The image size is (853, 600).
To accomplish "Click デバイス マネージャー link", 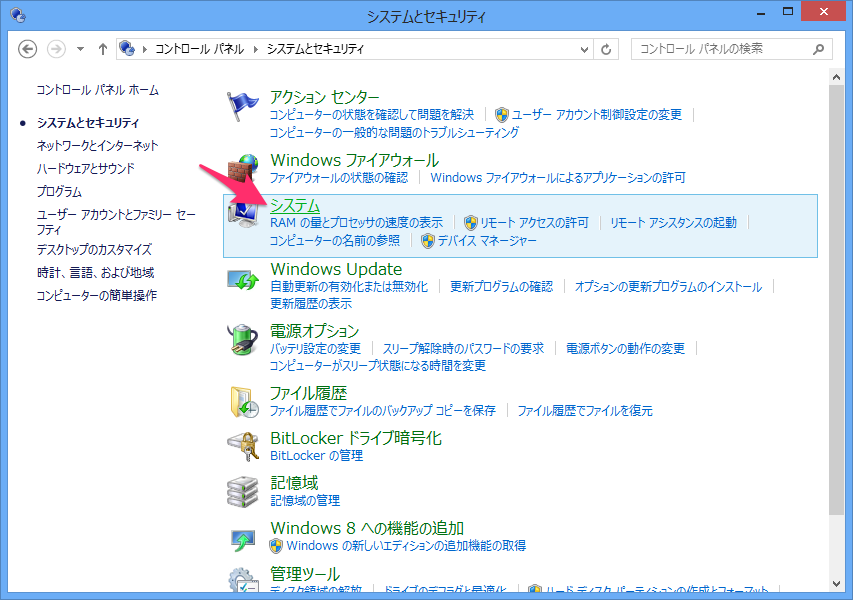I will click(487, 240).
